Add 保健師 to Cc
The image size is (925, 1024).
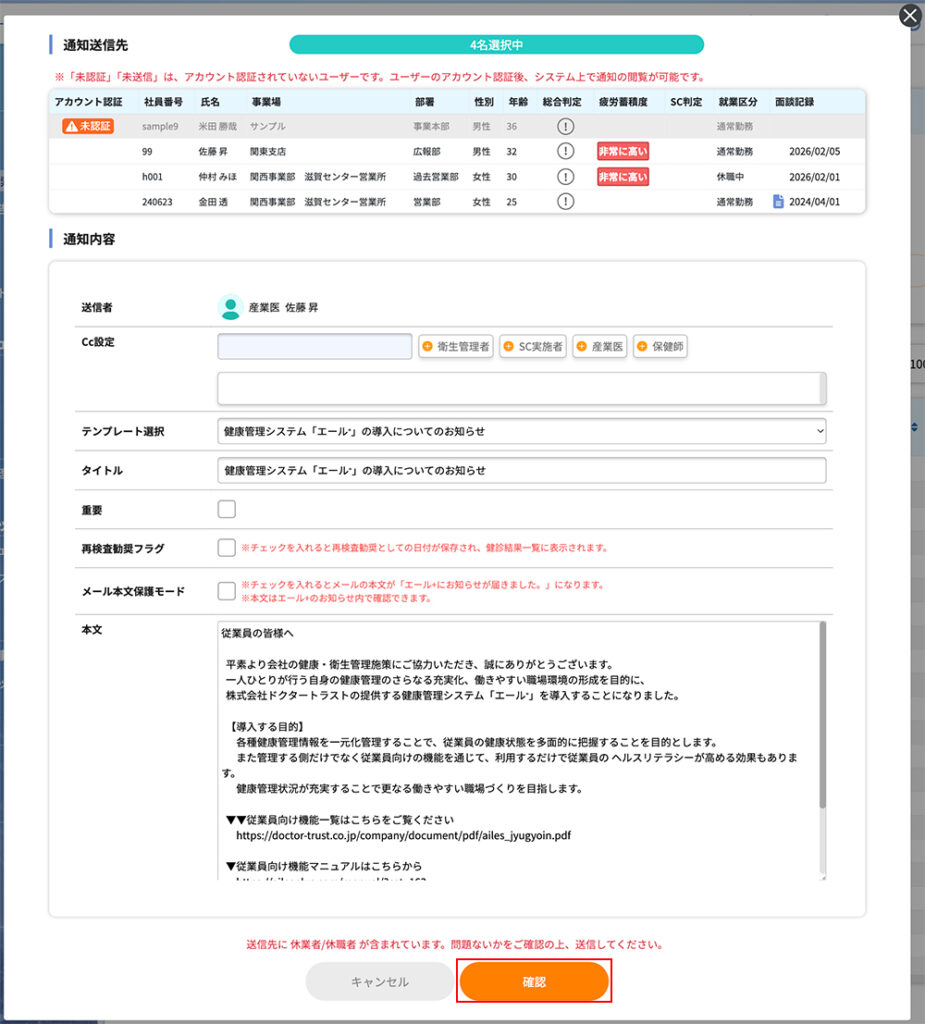[x=660, y=347]
